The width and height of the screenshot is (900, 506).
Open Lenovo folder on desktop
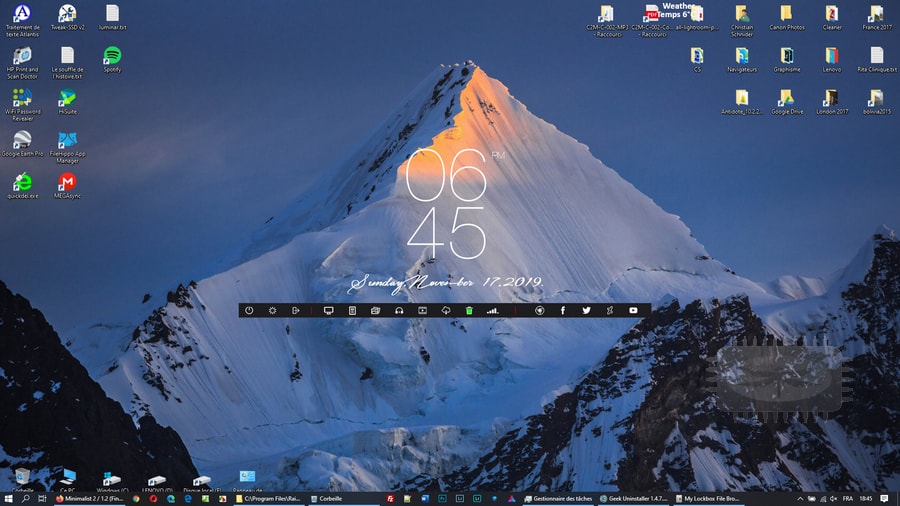pyautogui.click(x=832, y=59)
